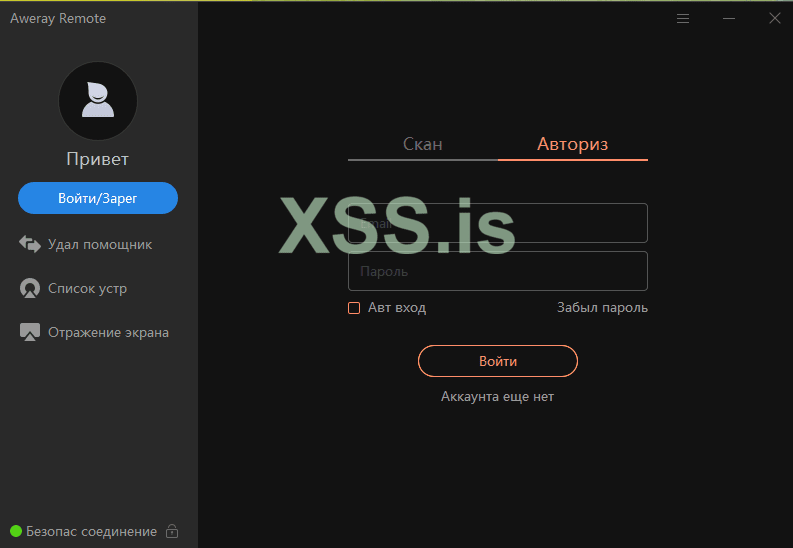Click the Безопас соединение status text

click(92, 531)
